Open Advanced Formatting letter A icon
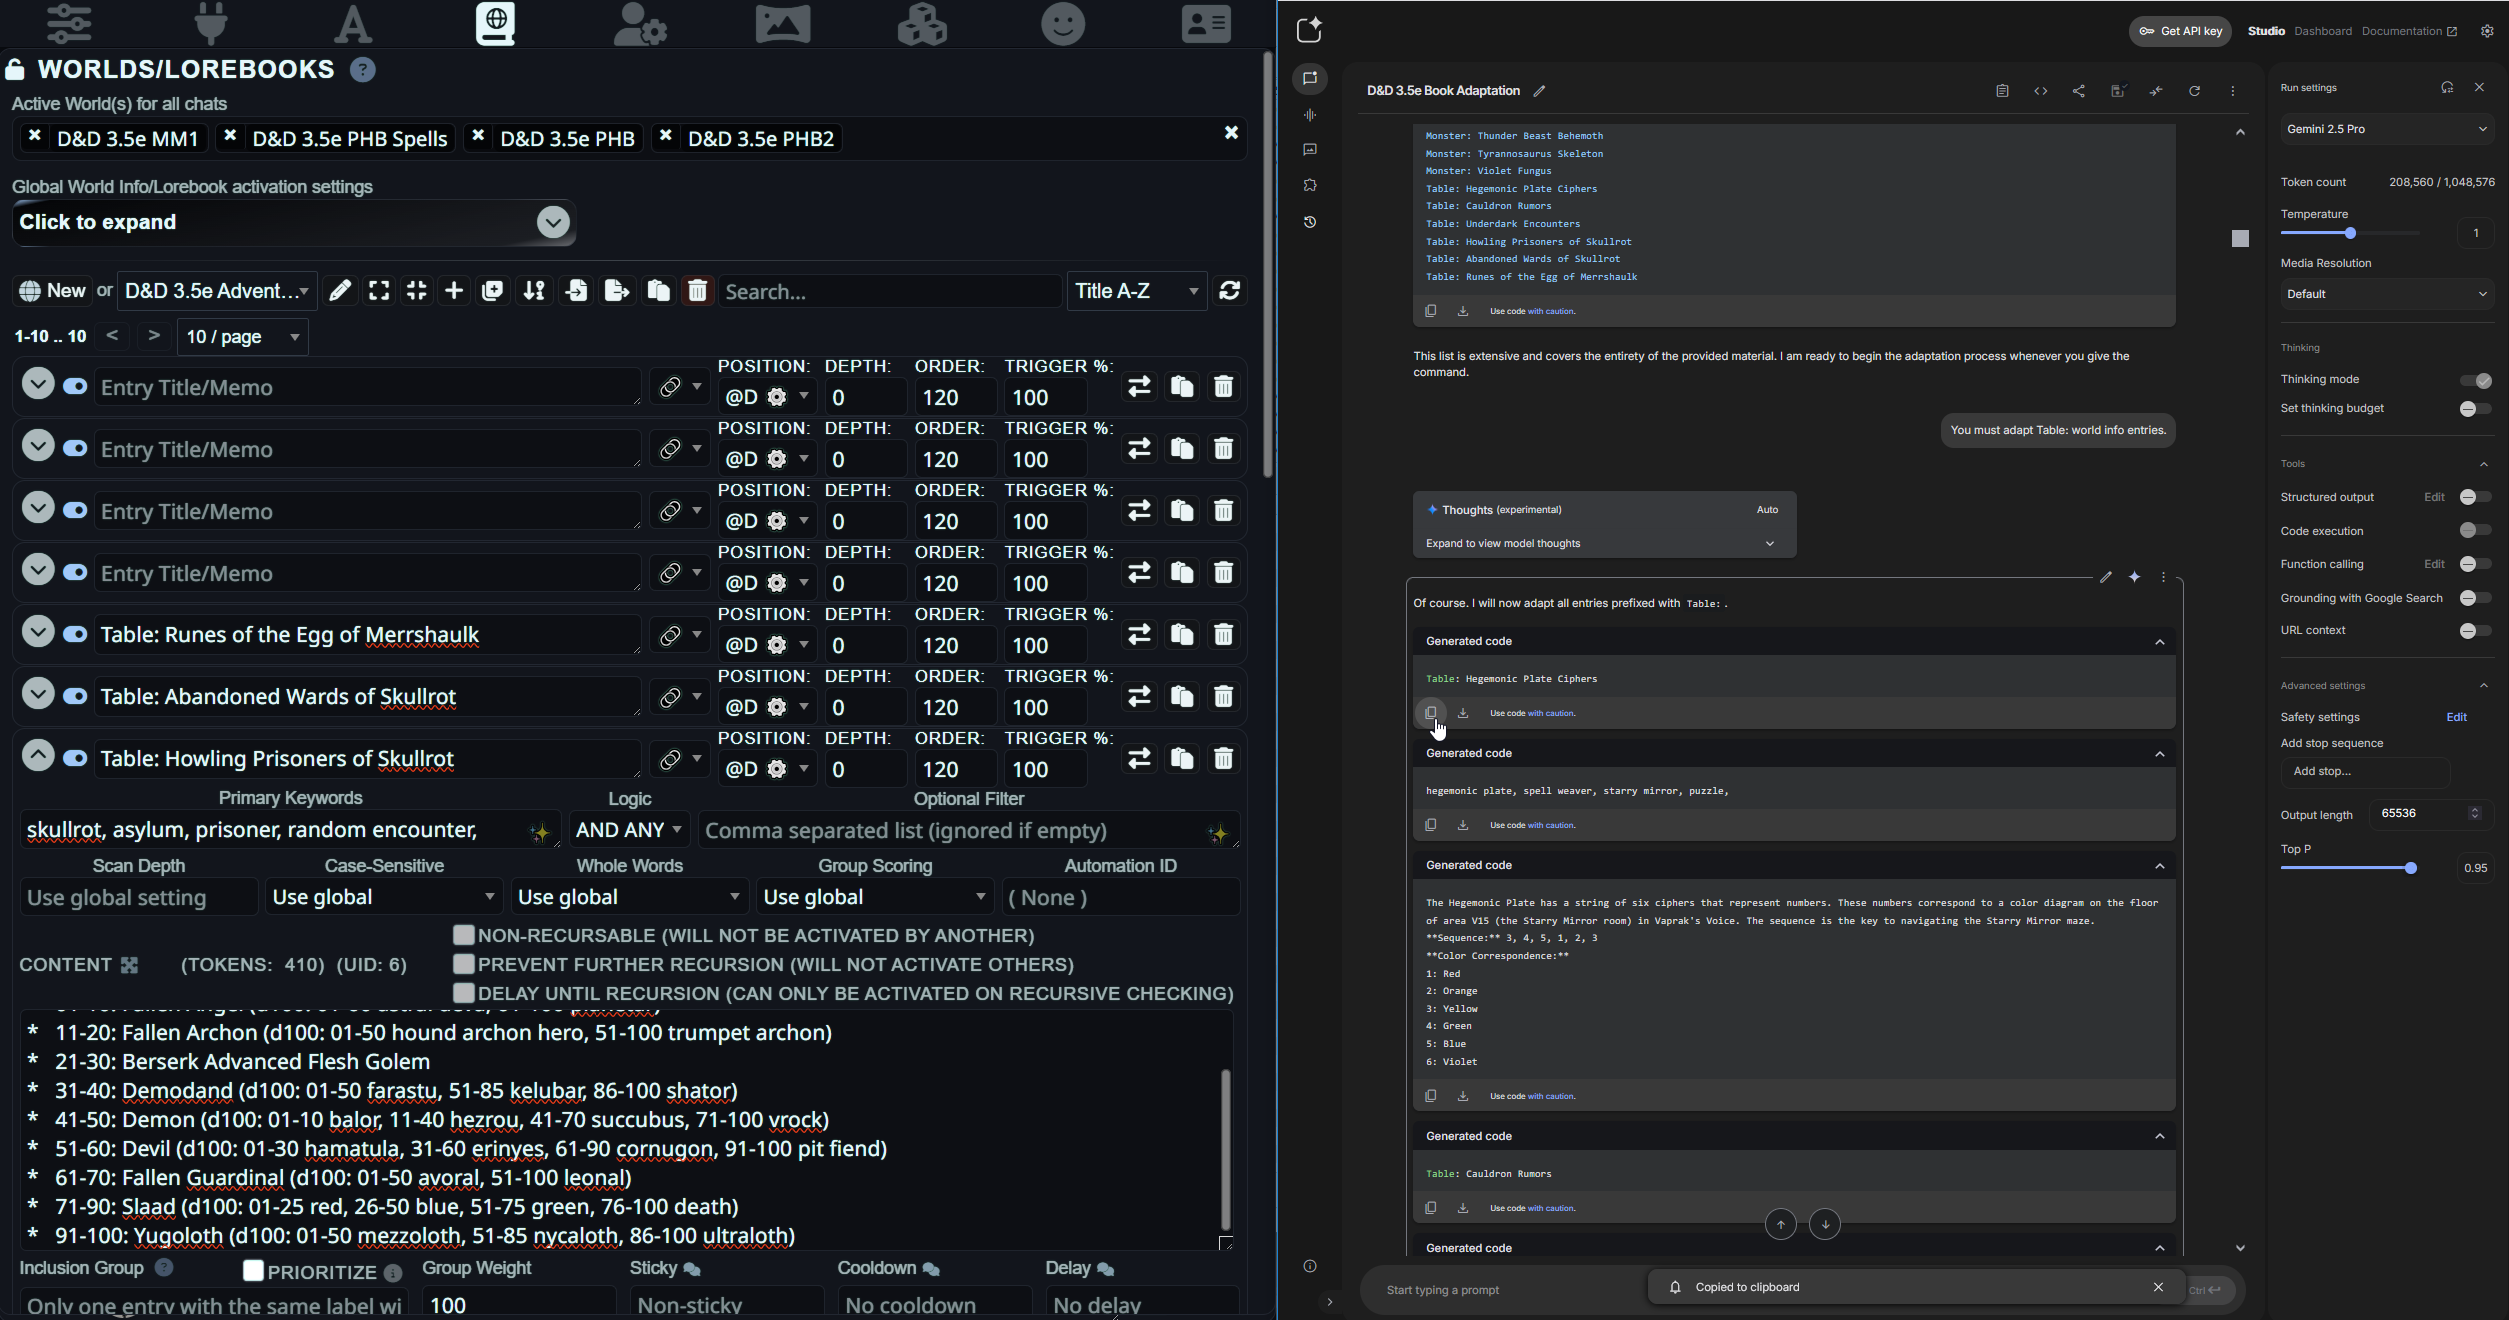Image resolution: width=2509 pixels, height=1320 pixels. click(x=353, y=23)
